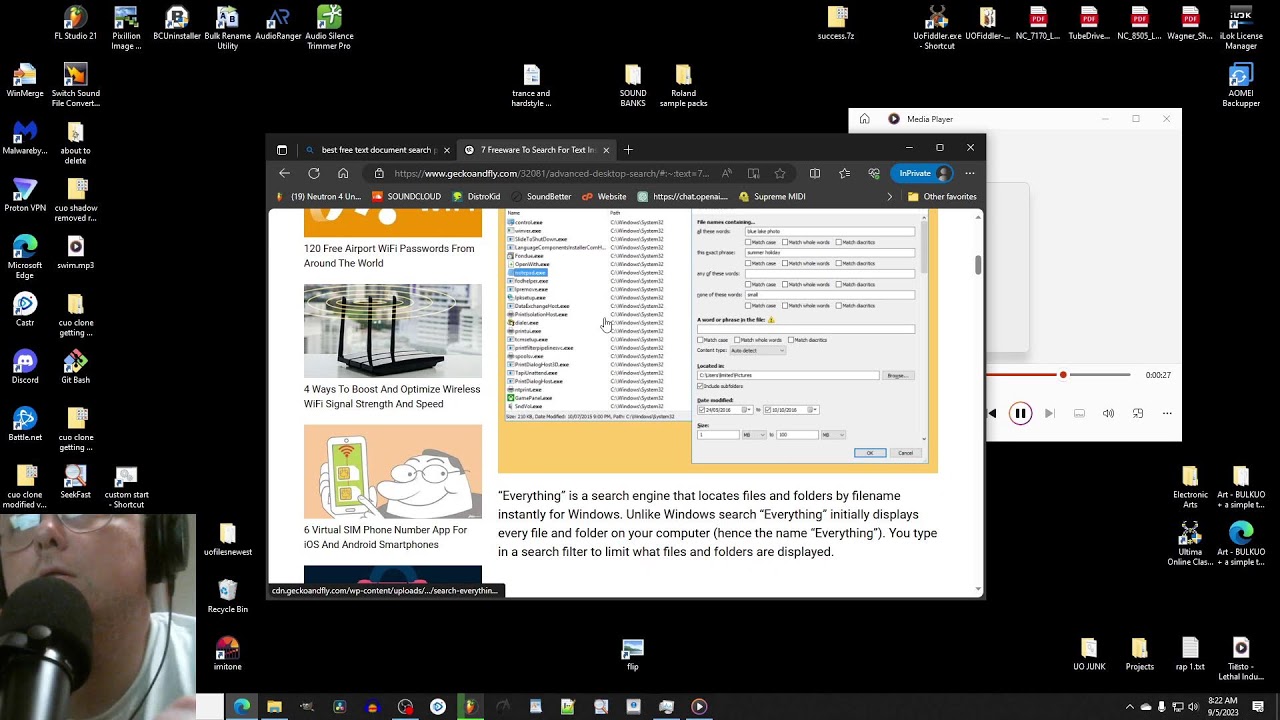Expand the bookmarks bar overflow chevron

pyautogui.click(x=890, y=197)
